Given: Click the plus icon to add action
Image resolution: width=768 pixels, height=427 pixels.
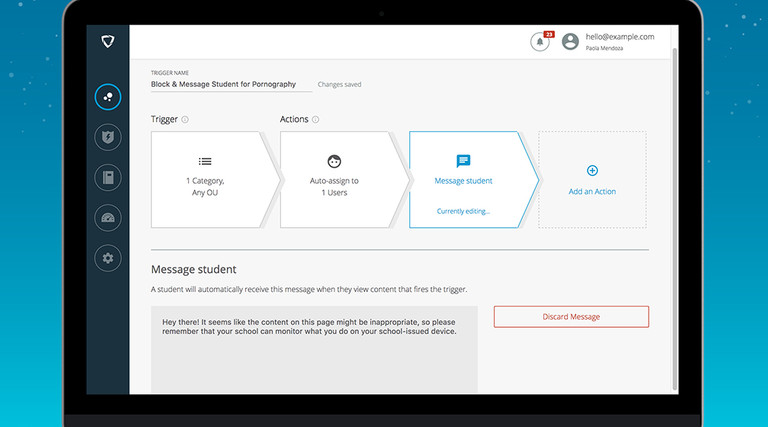Looking at the screenshot, I should click(592, 170).
